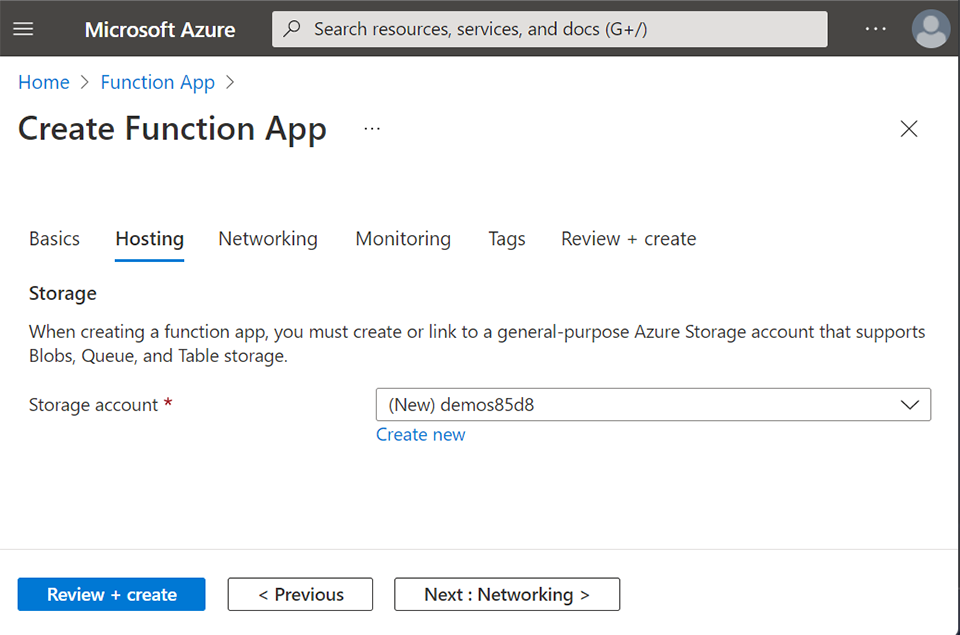Close the Create Function App blade

tap(909, 129)
